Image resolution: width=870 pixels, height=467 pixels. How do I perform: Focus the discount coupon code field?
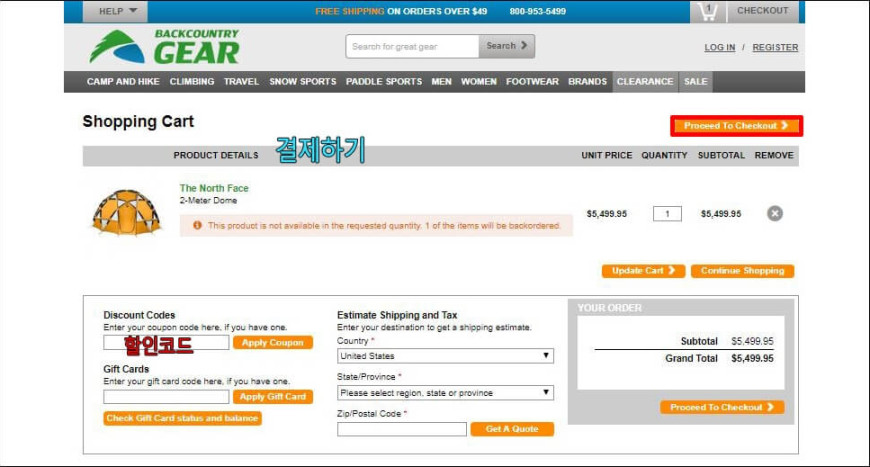(x=166, y=343)
